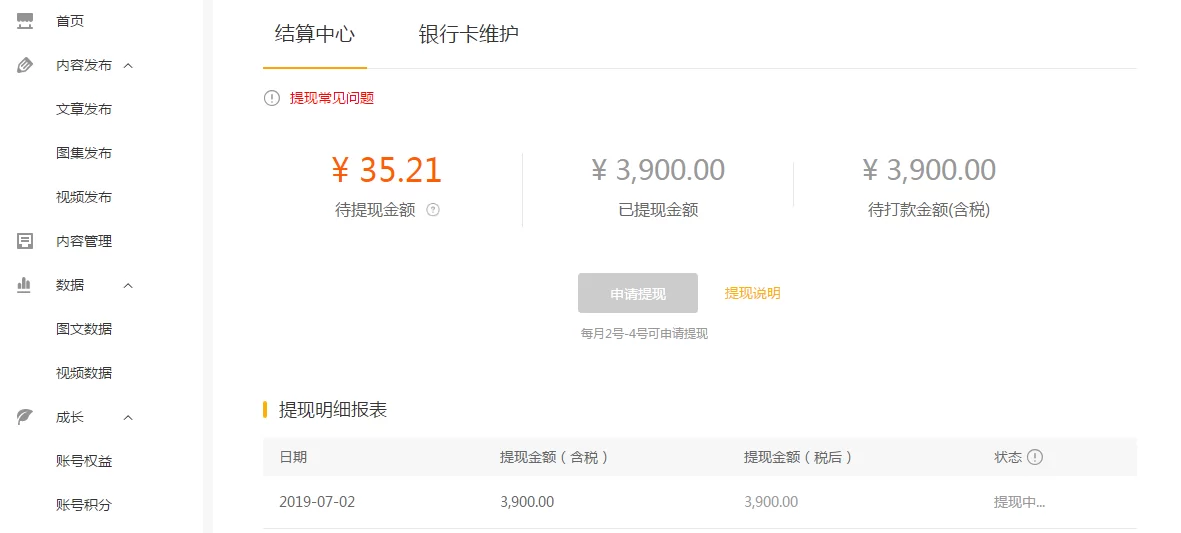This screenshot has height=533, width=1181.
Task: Collapse the 内容发布 menu chevron
Action: [x=128, y=65]
